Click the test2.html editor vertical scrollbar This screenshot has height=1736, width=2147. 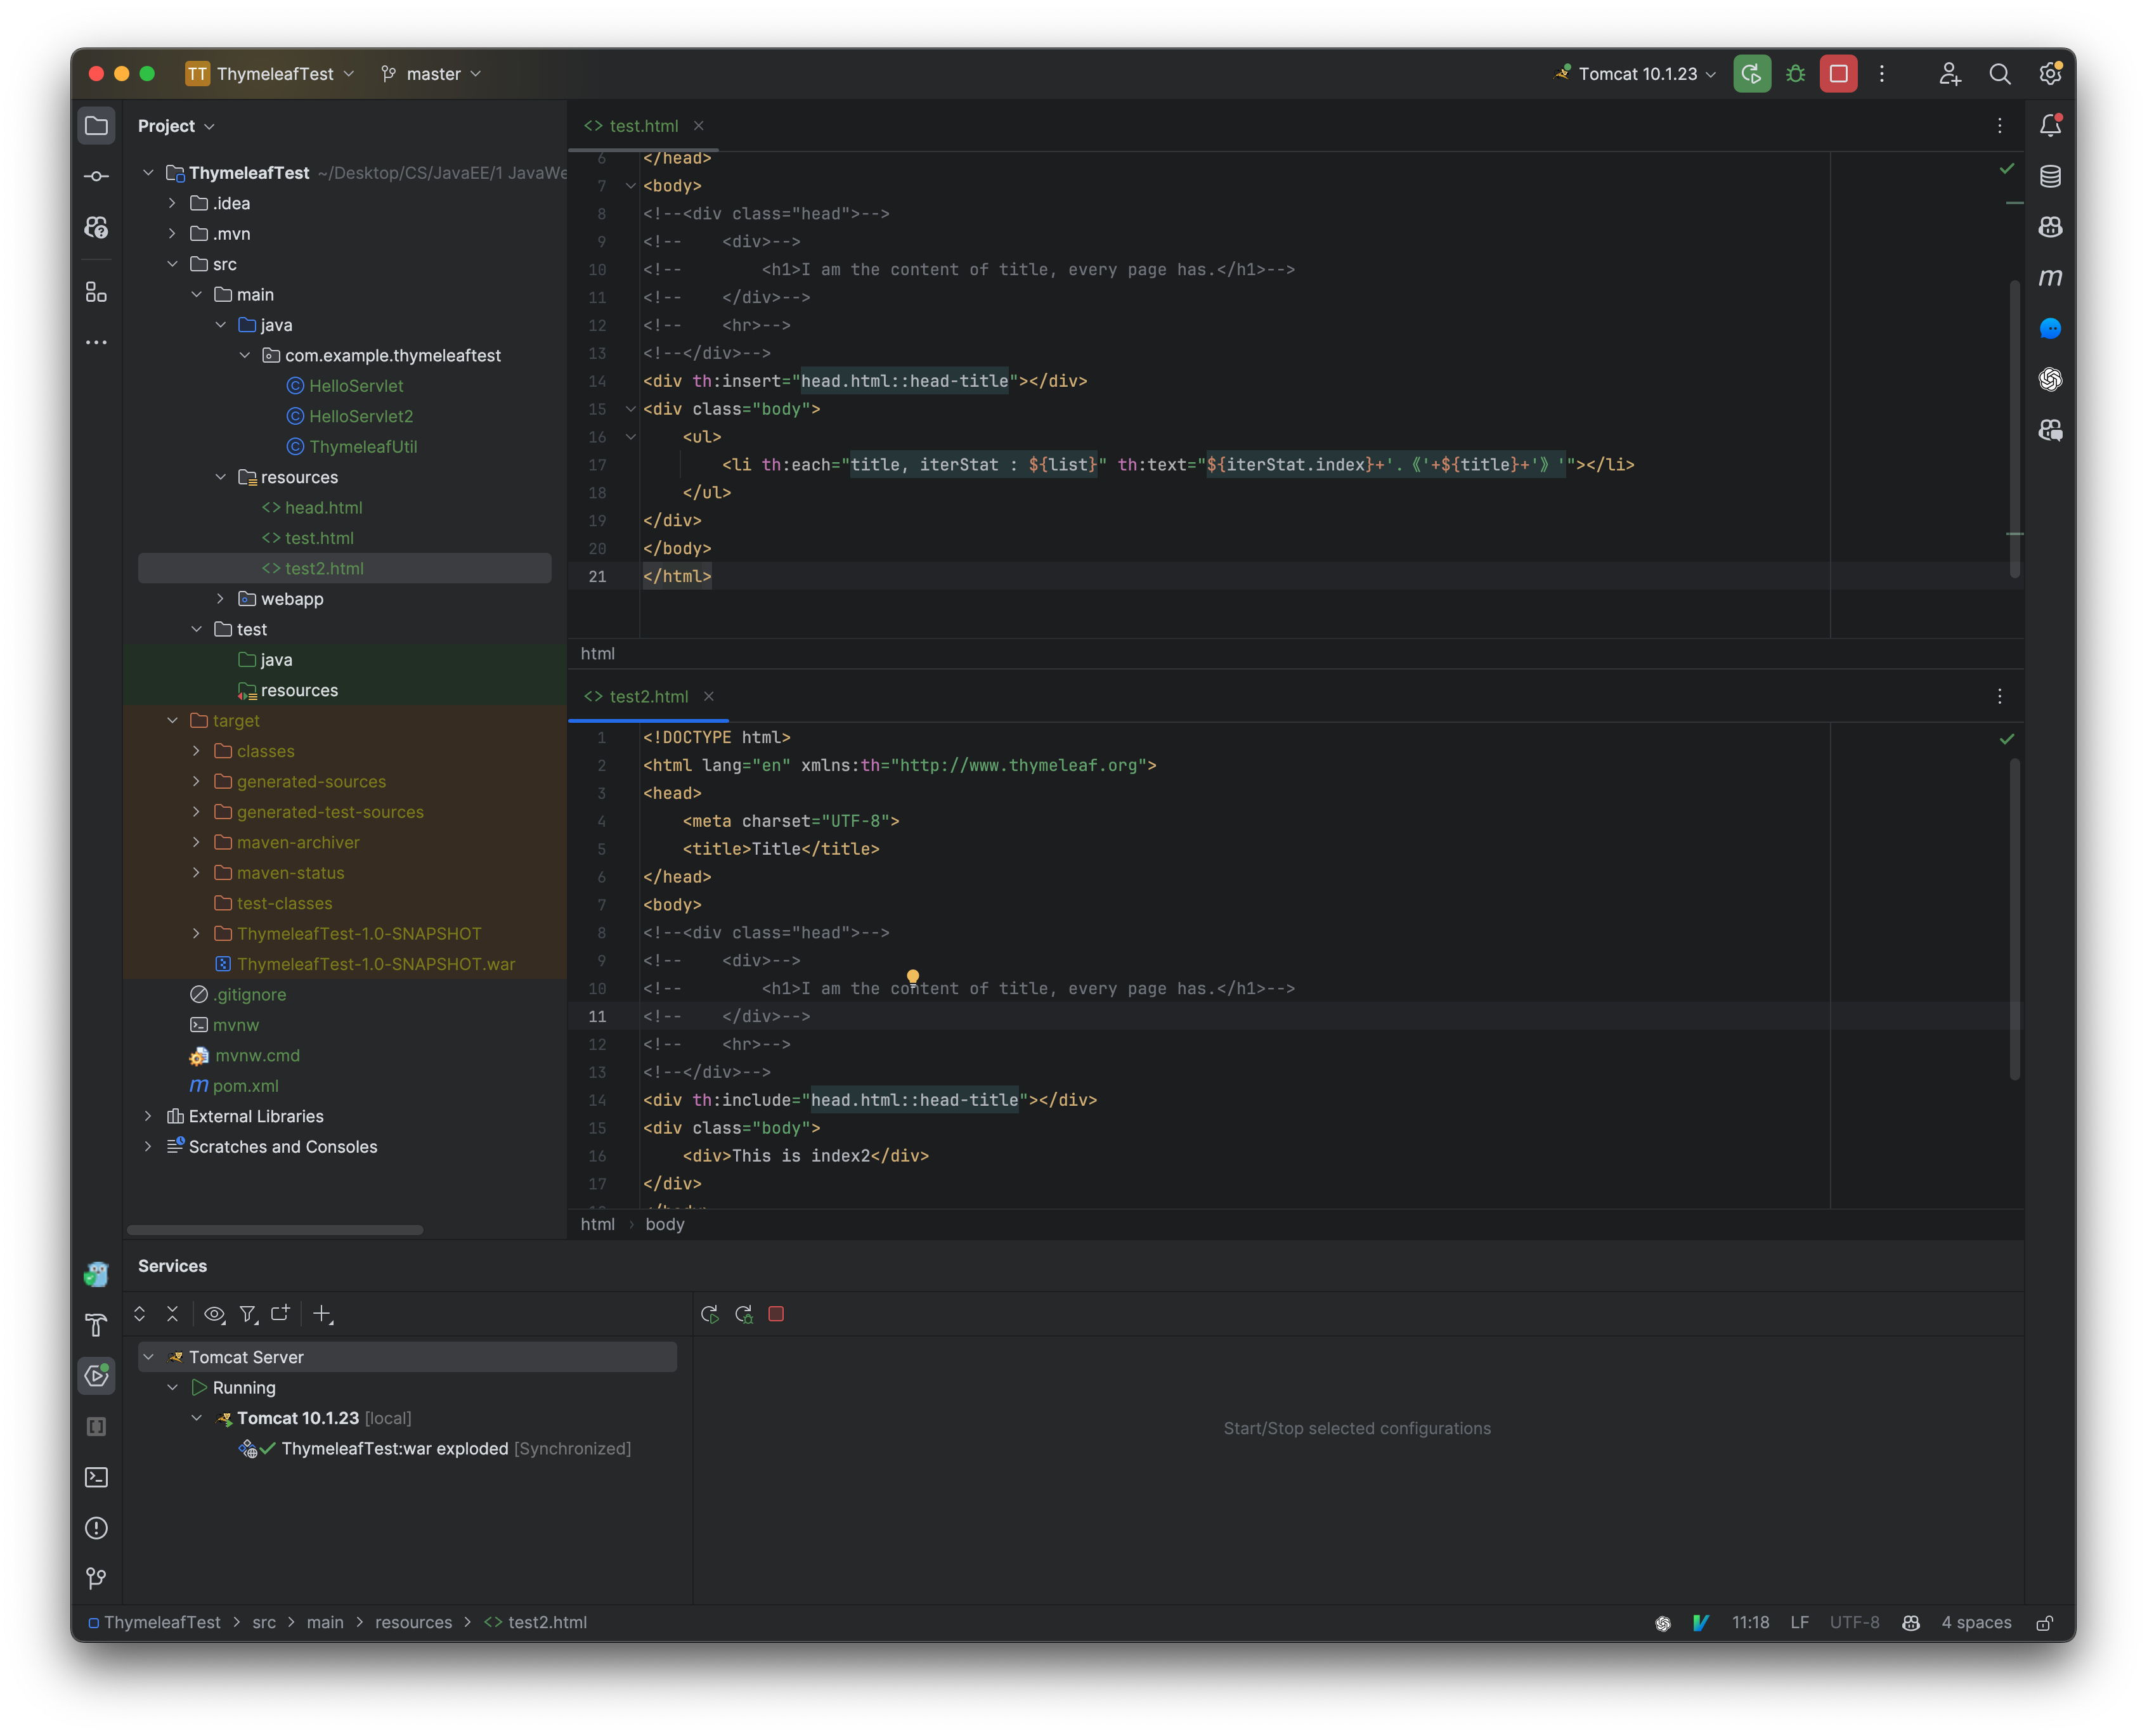coord(2014,920)
